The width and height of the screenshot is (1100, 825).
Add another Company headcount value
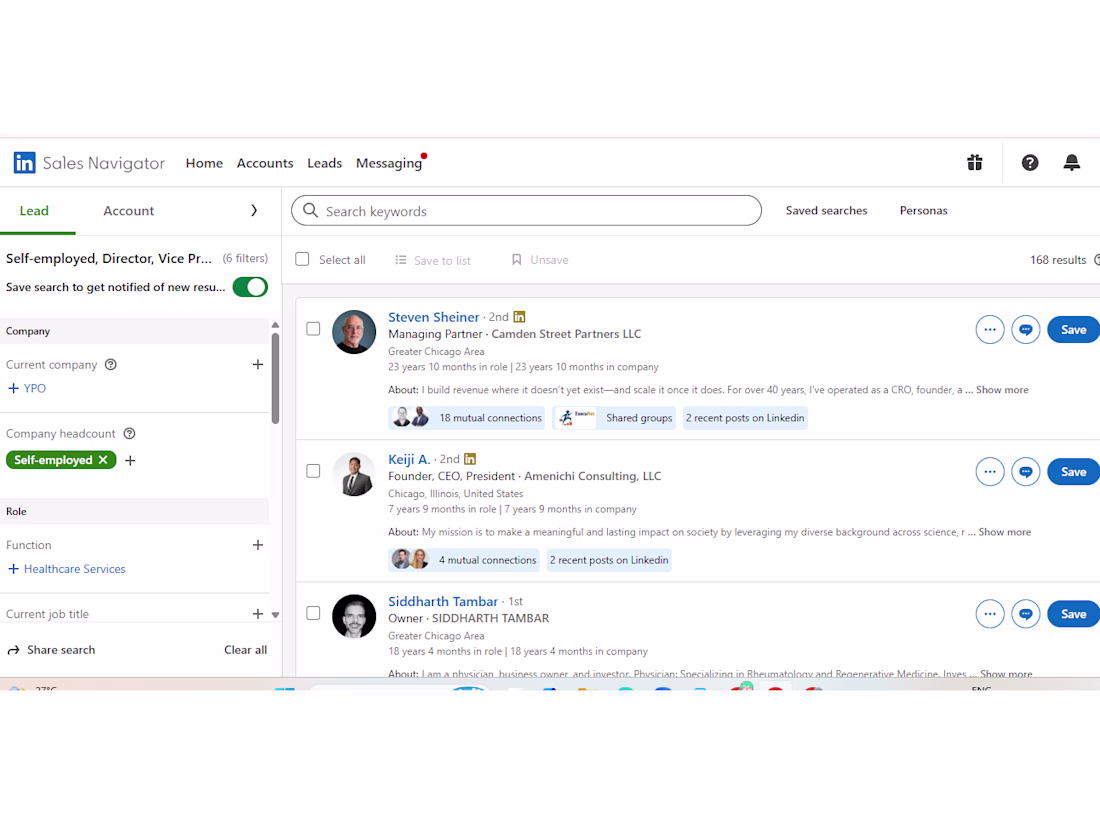click(130, 461)
